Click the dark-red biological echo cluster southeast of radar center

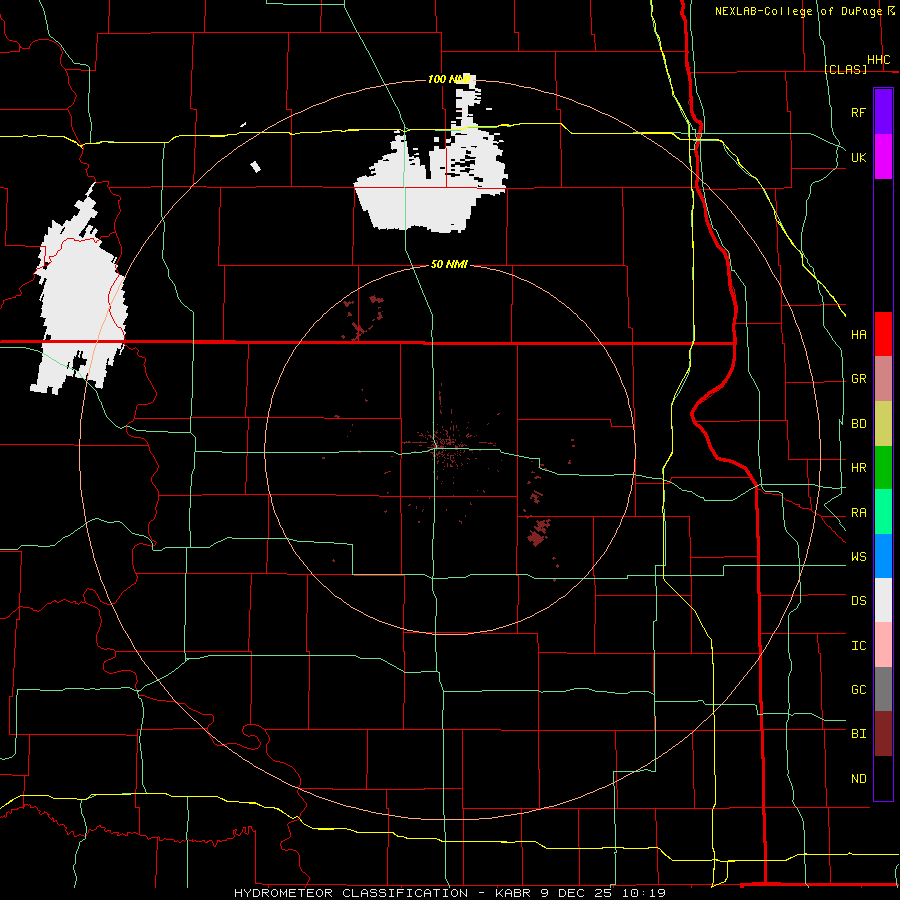538,532
